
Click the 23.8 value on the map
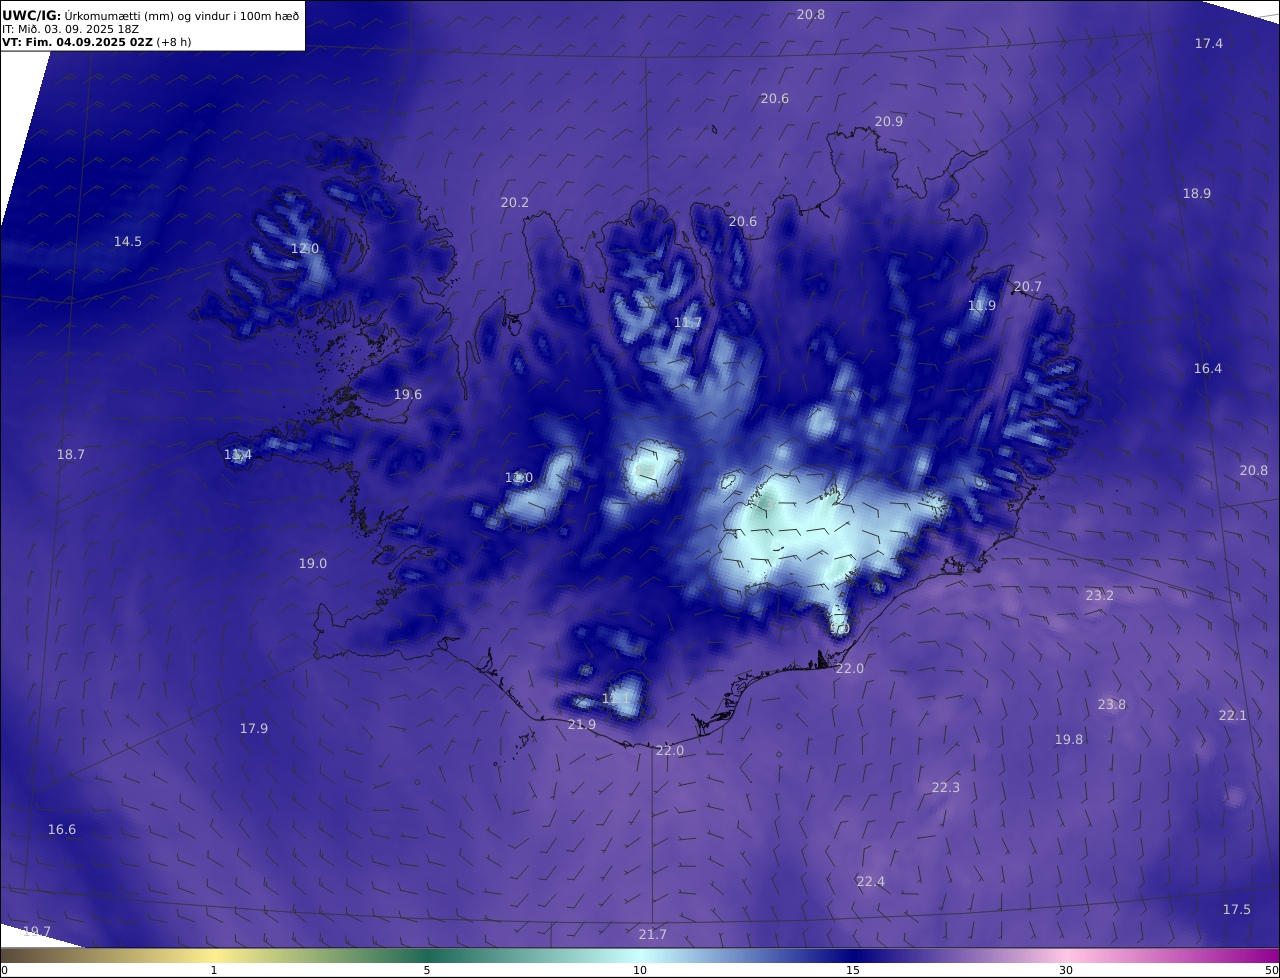(1112, 705)
